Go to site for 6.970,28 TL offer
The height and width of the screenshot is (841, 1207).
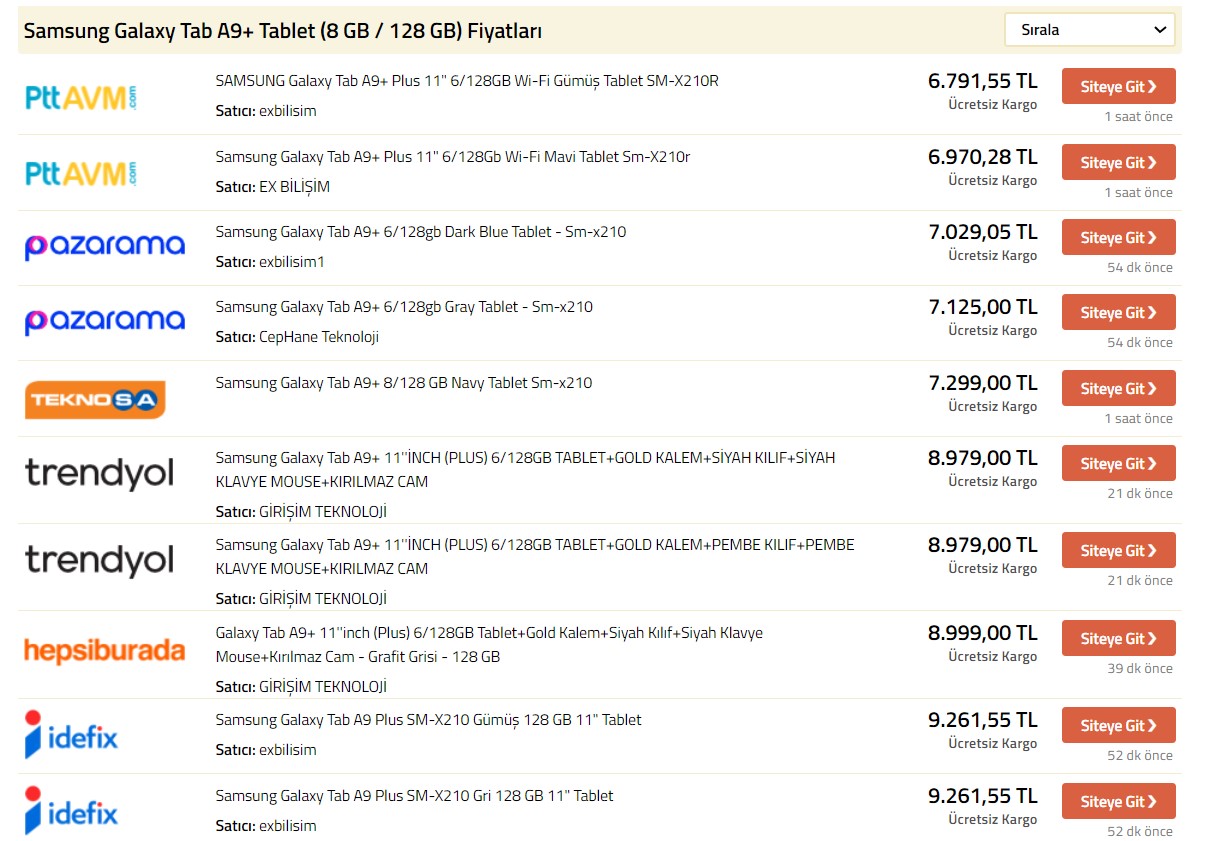point(1118,162)
